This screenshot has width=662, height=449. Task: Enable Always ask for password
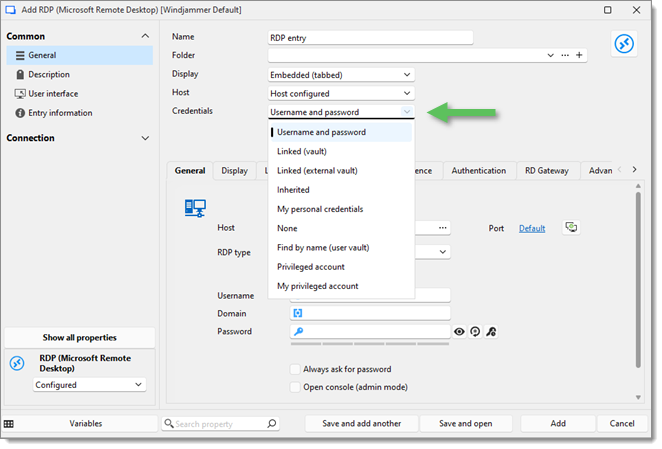click(295, 370)
